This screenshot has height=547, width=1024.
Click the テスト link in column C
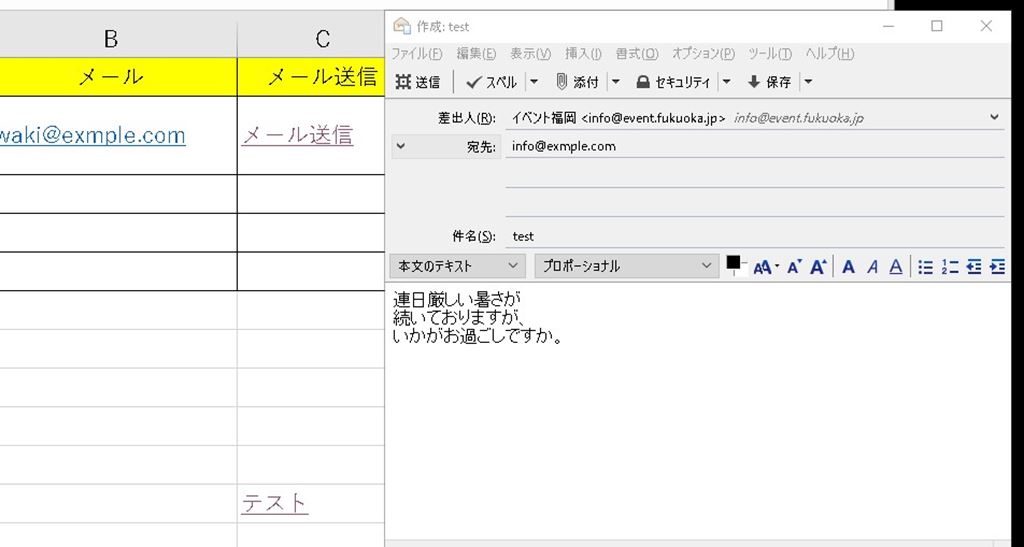(x=274, y=503)
